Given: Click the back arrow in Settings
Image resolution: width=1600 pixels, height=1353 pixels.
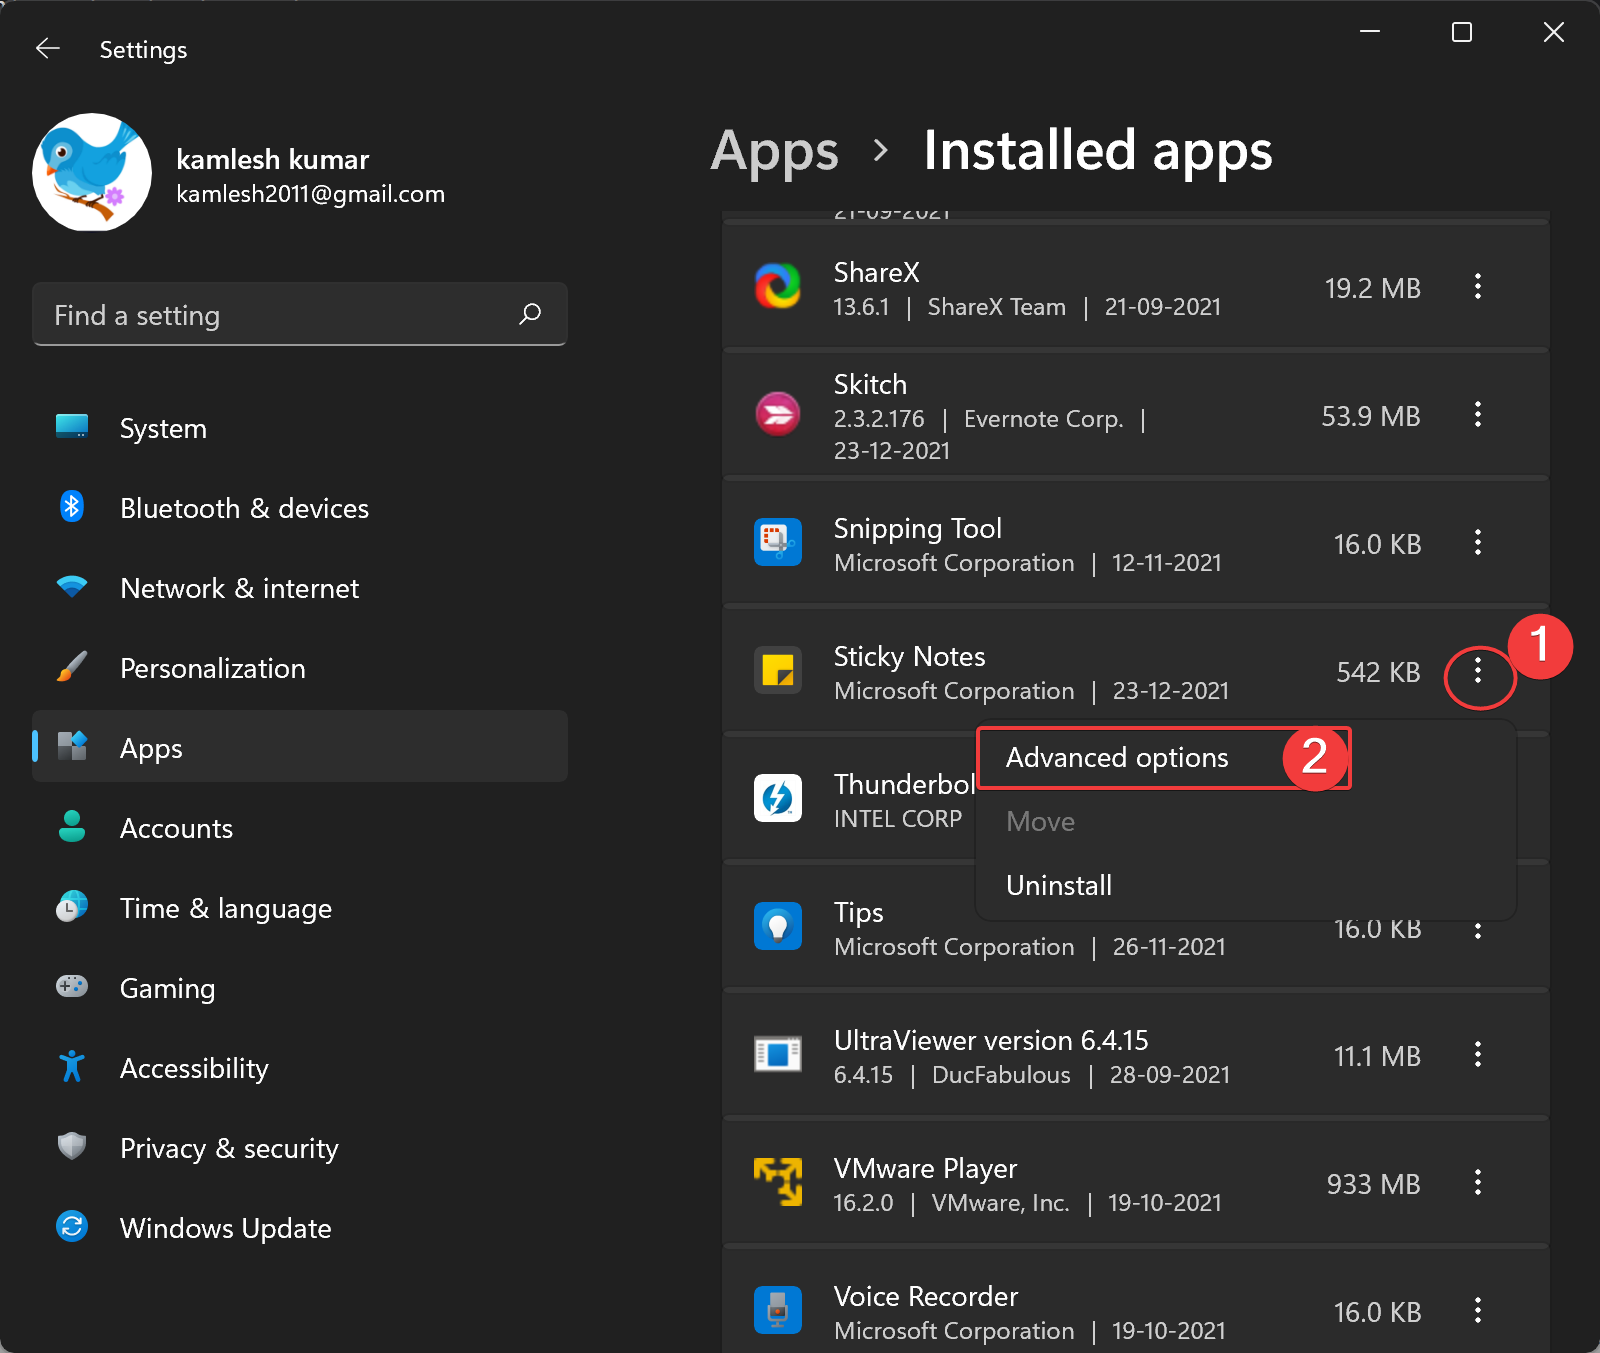Looking at the screenshot, I should click(48, 49).
